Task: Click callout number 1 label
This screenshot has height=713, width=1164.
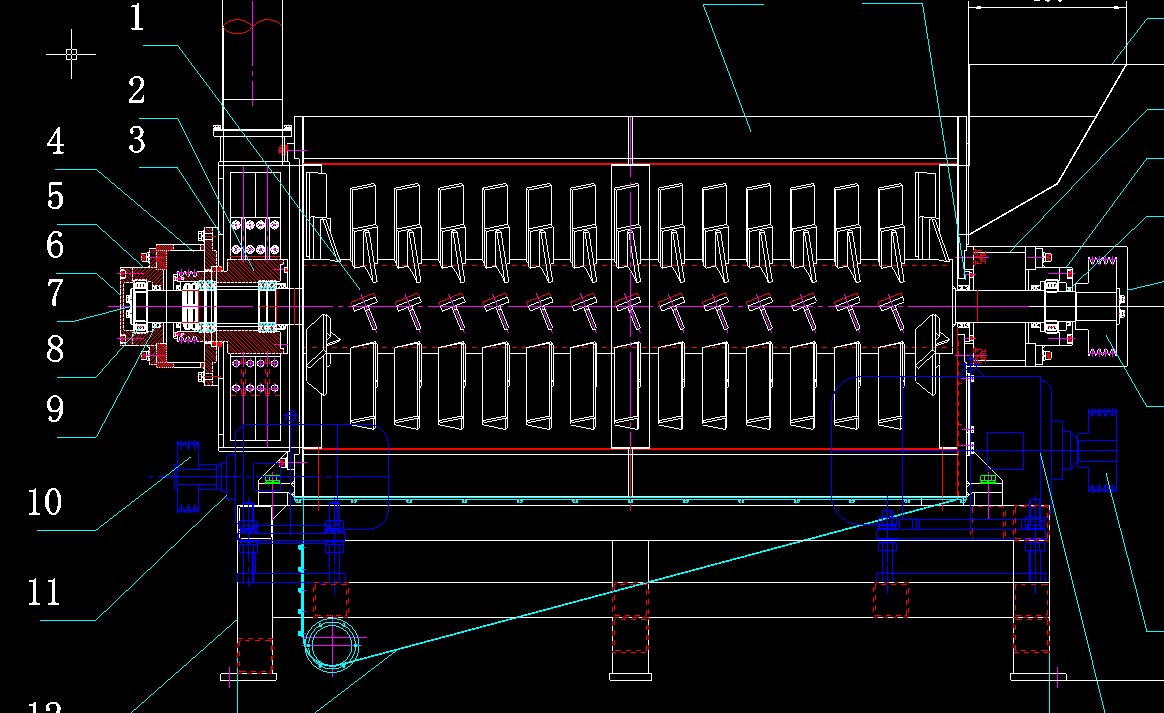Action: (137, 19)
